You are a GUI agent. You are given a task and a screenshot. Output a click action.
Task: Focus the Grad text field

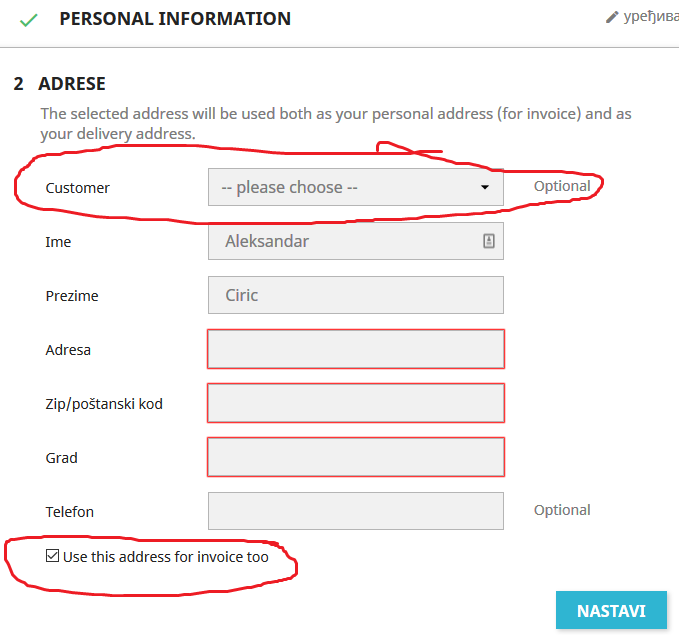click(x=355, y=457)
